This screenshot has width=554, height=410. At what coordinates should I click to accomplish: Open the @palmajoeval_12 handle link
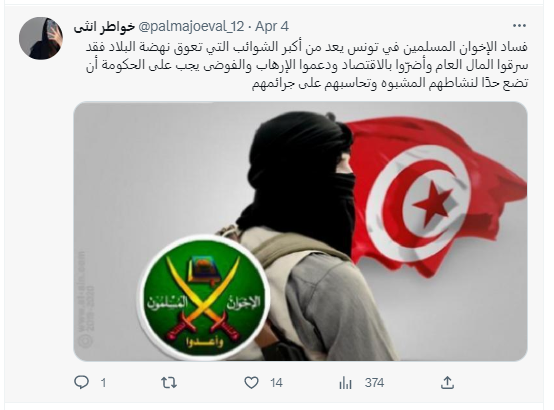tap(191, 27)
